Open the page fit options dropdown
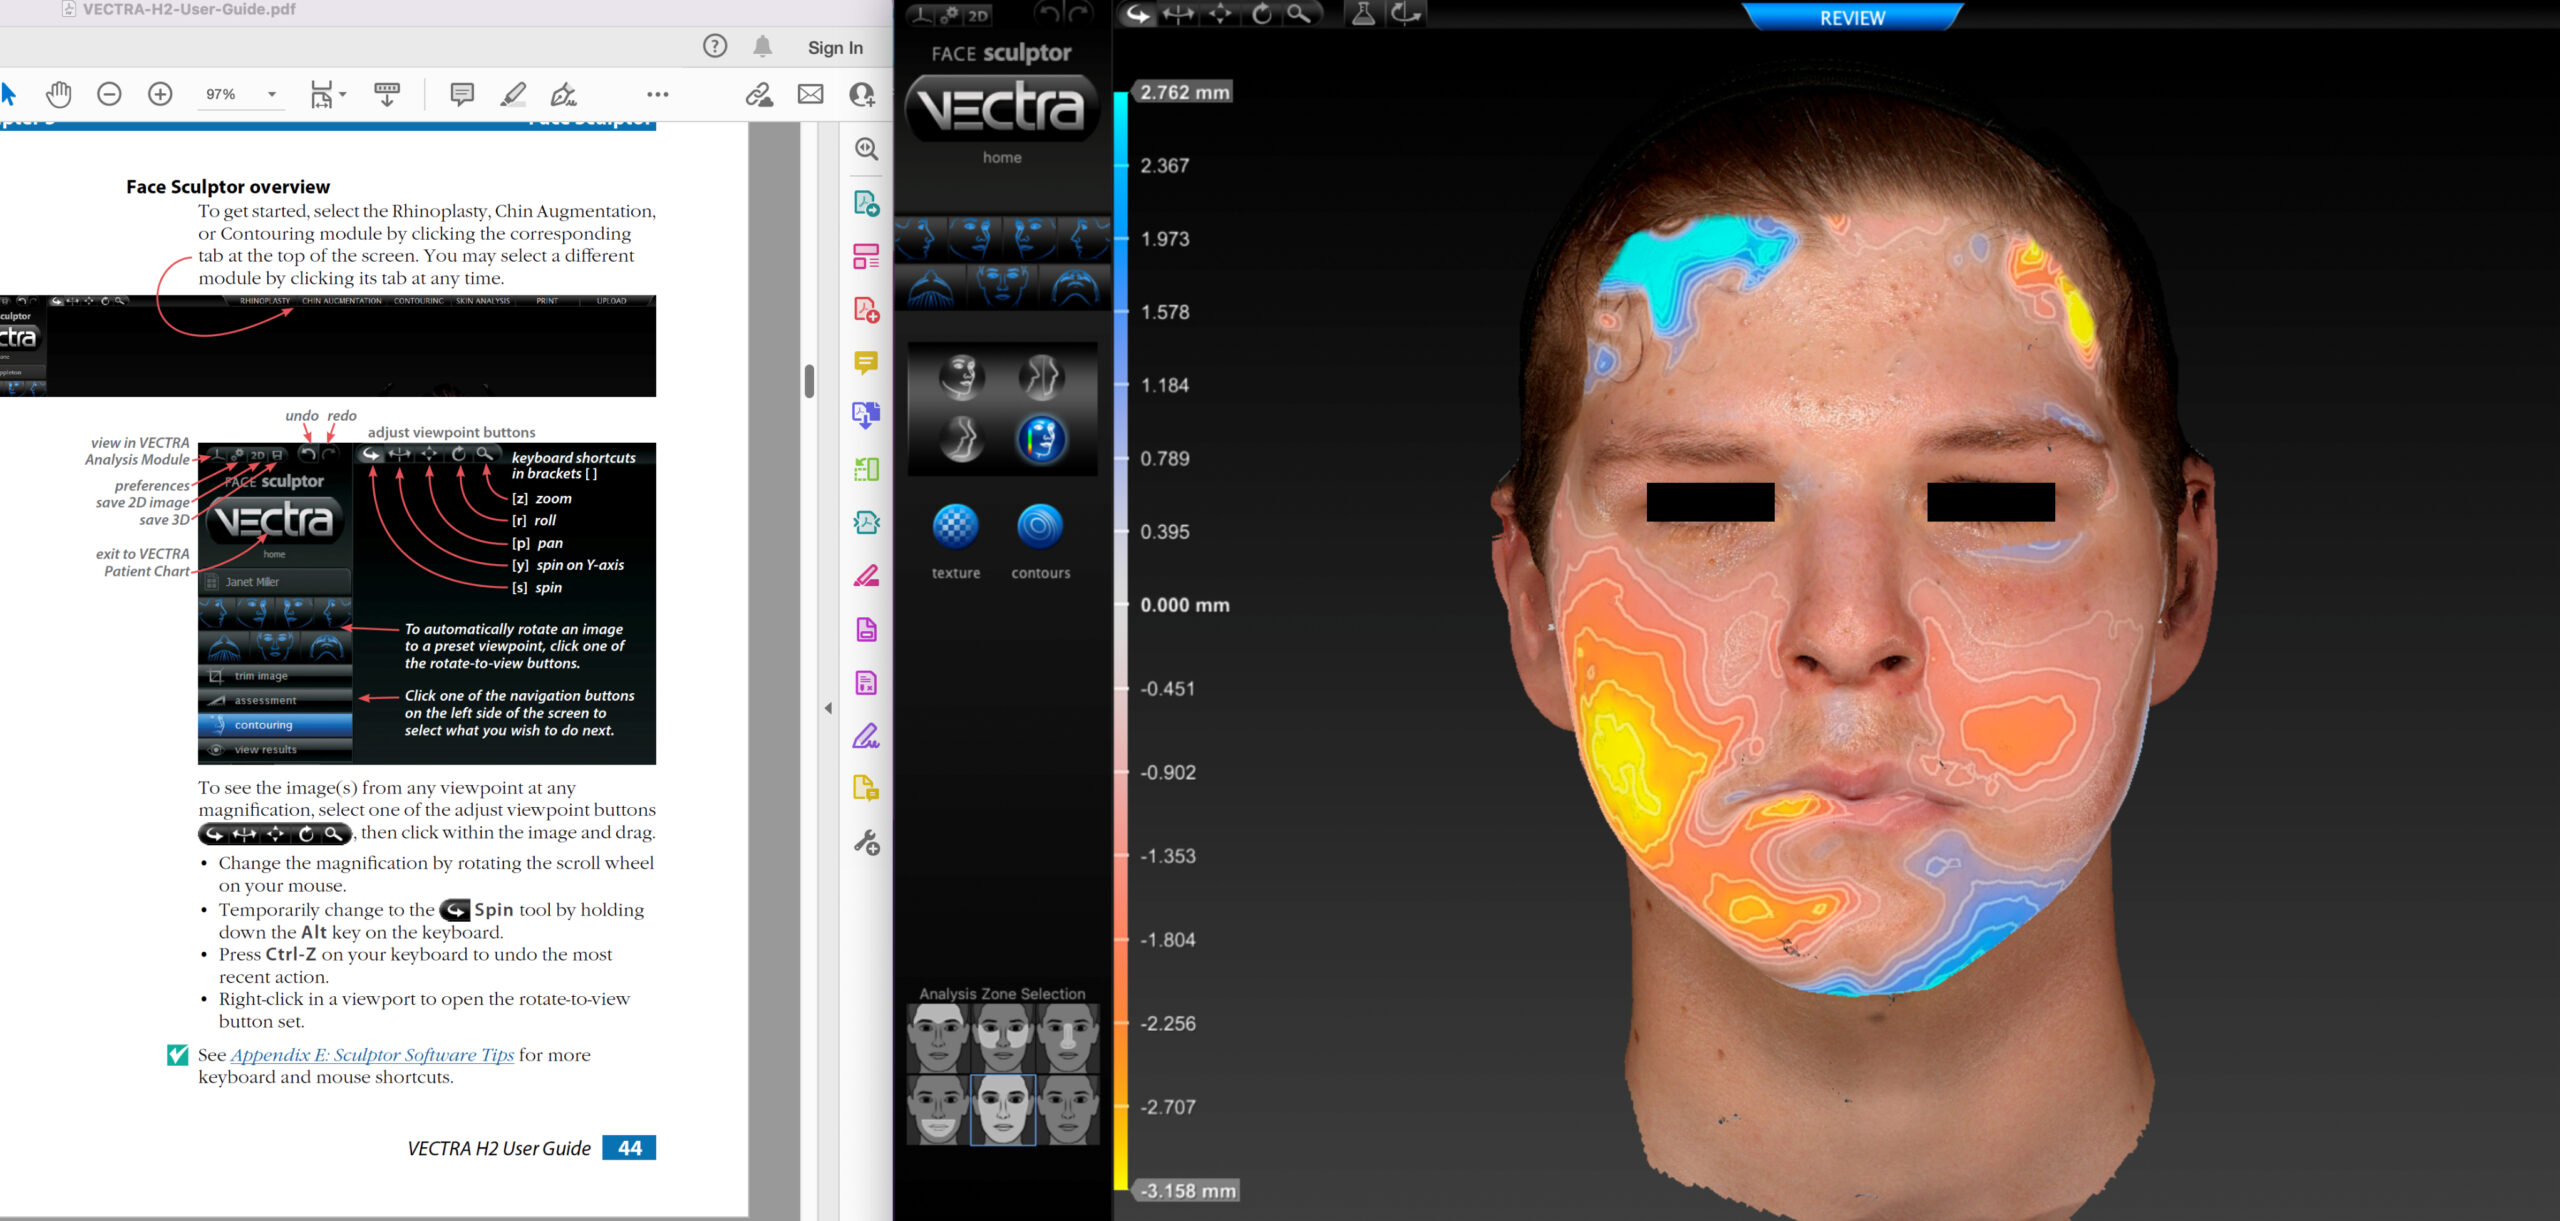The image size is (2560, 1221). (327, 94)
